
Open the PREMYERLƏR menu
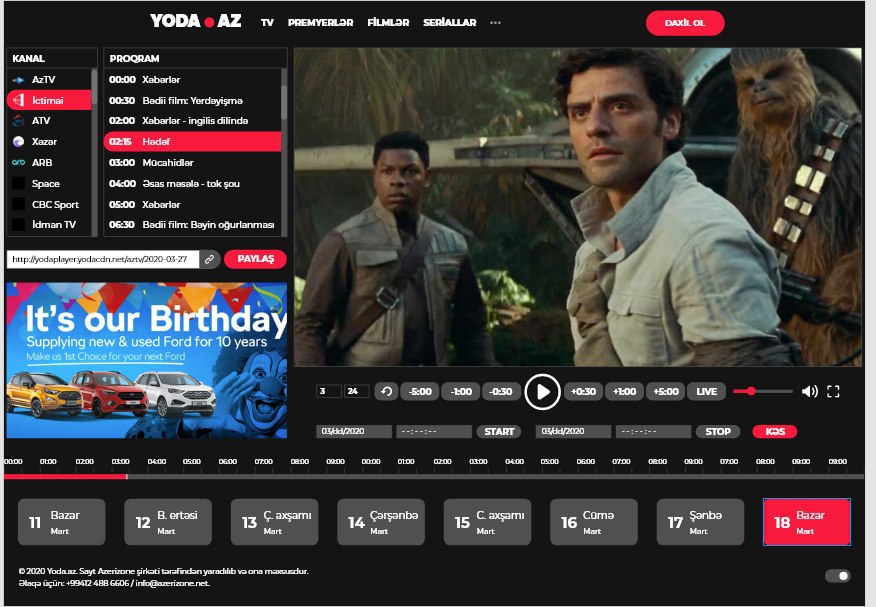pos(320,22)
